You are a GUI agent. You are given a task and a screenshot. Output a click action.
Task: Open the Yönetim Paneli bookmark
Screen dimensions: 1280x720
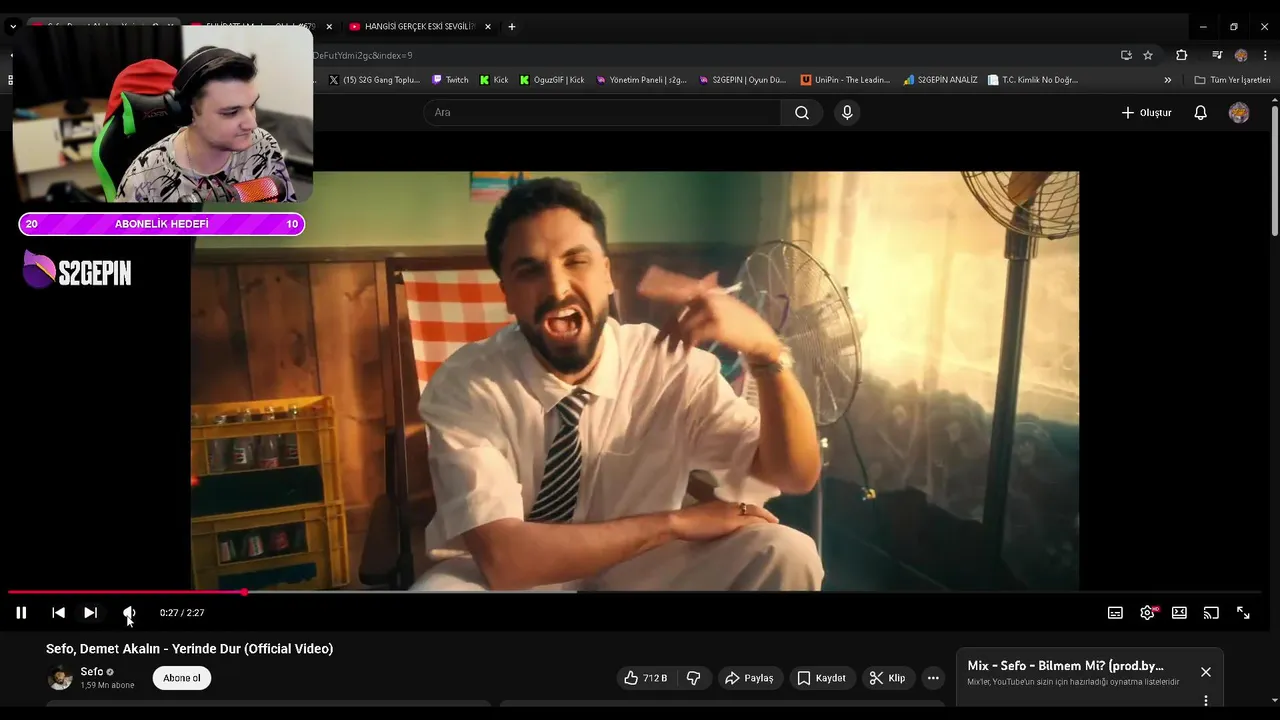pyautogui.click(x=641, y=80)
